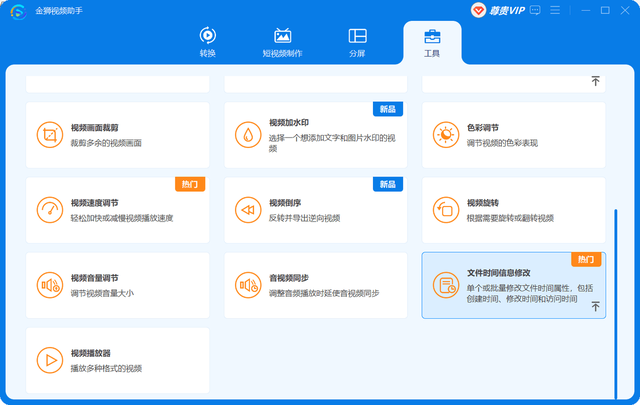Open 视频加水印 tool title
This screenshot has width=640, height=405.
[x=289, y=122]
